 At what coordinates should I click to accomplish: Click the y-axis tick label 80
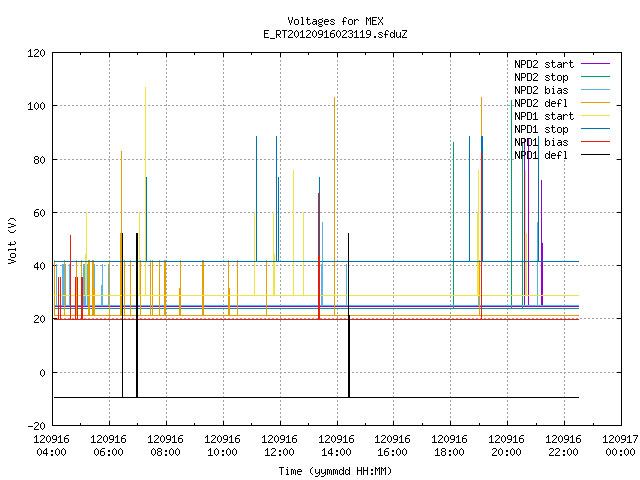click(x=40, y=160)
